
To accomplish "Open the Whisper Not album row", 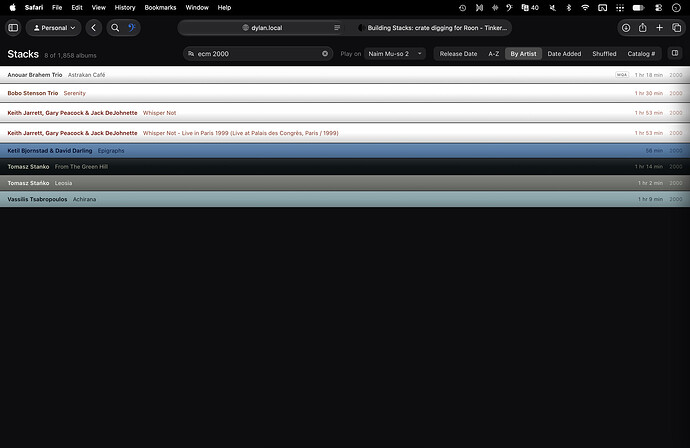I will click(x=345, y=113).
